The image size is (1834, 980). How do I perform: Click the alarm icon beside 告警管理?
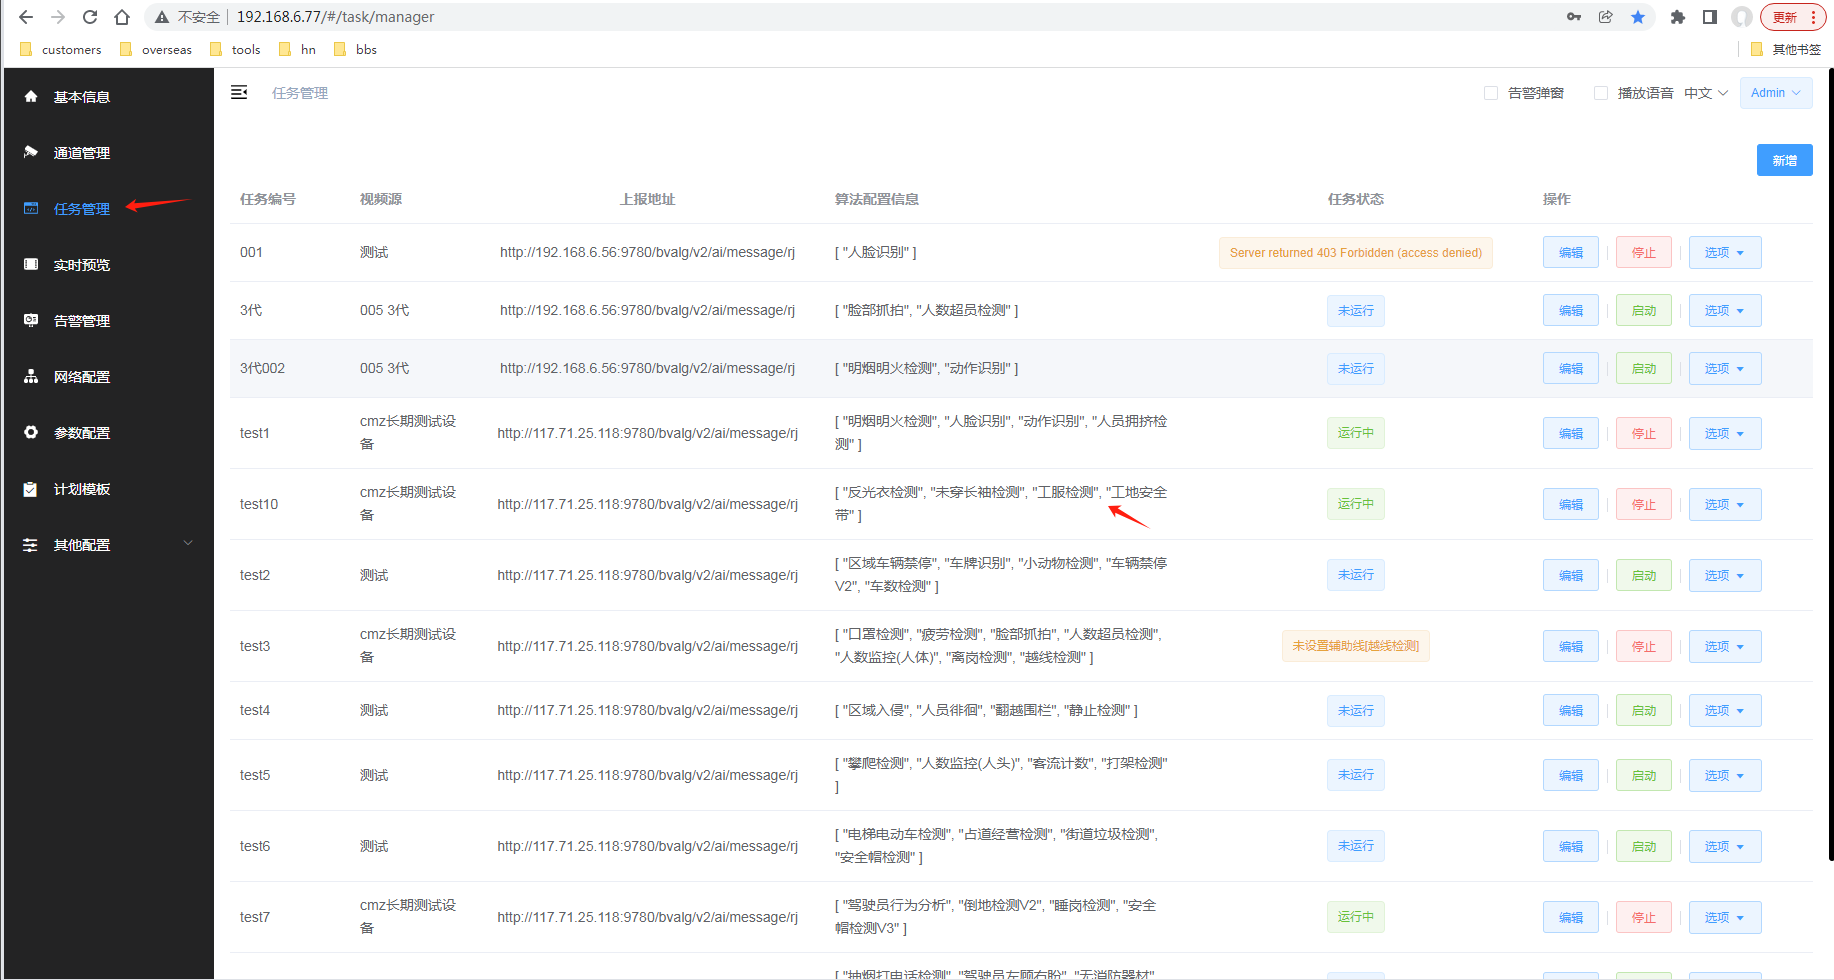31,320
